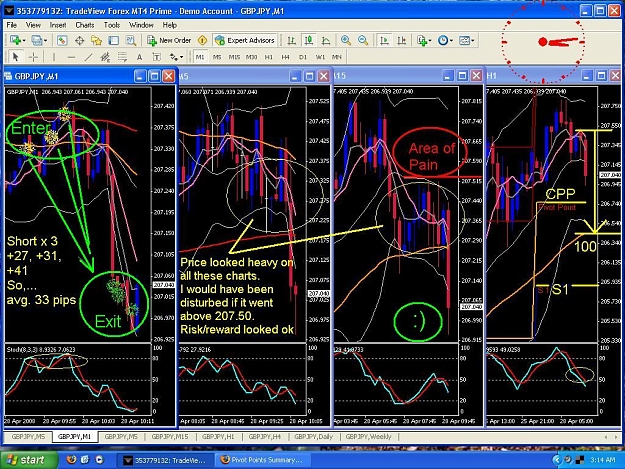The image size is (625, 469).
Task: Switch to Pivot Points Summary taskbar button
Action: click(x=263, y=460)
